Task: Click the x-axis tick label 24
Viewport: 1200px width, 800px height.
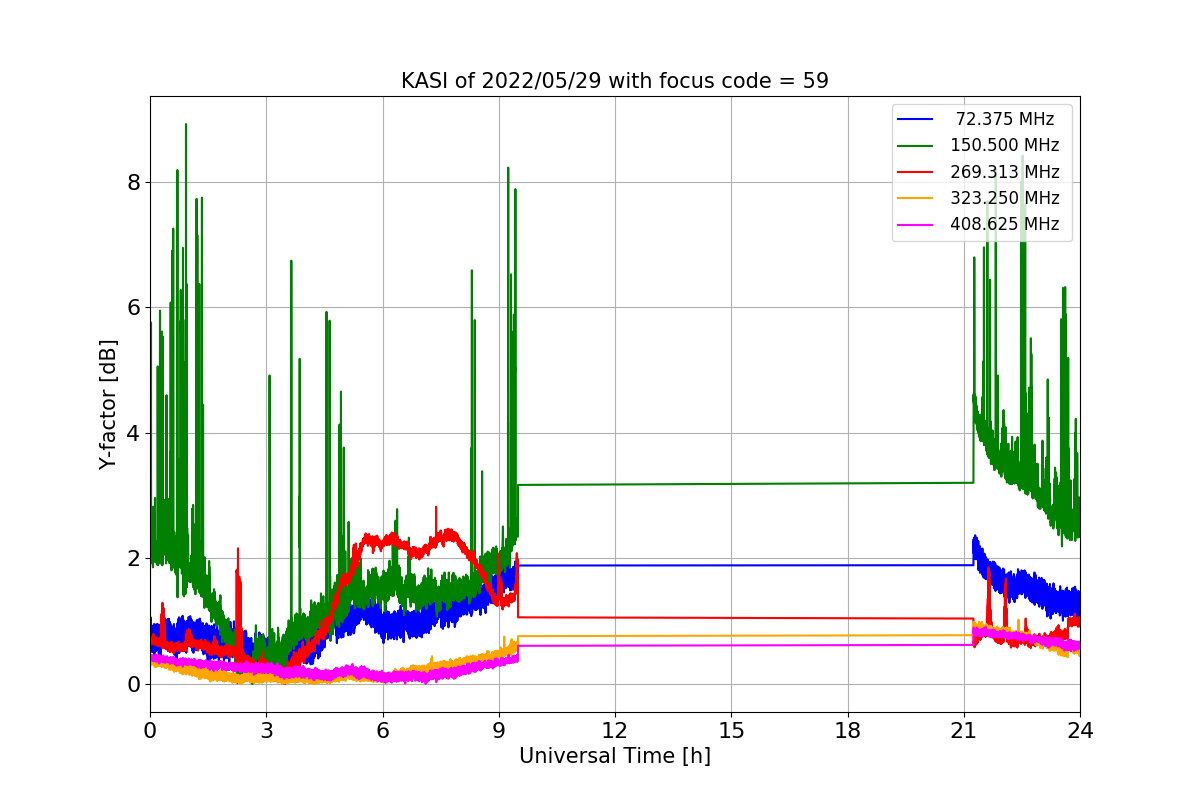Action: (1080, 730)
